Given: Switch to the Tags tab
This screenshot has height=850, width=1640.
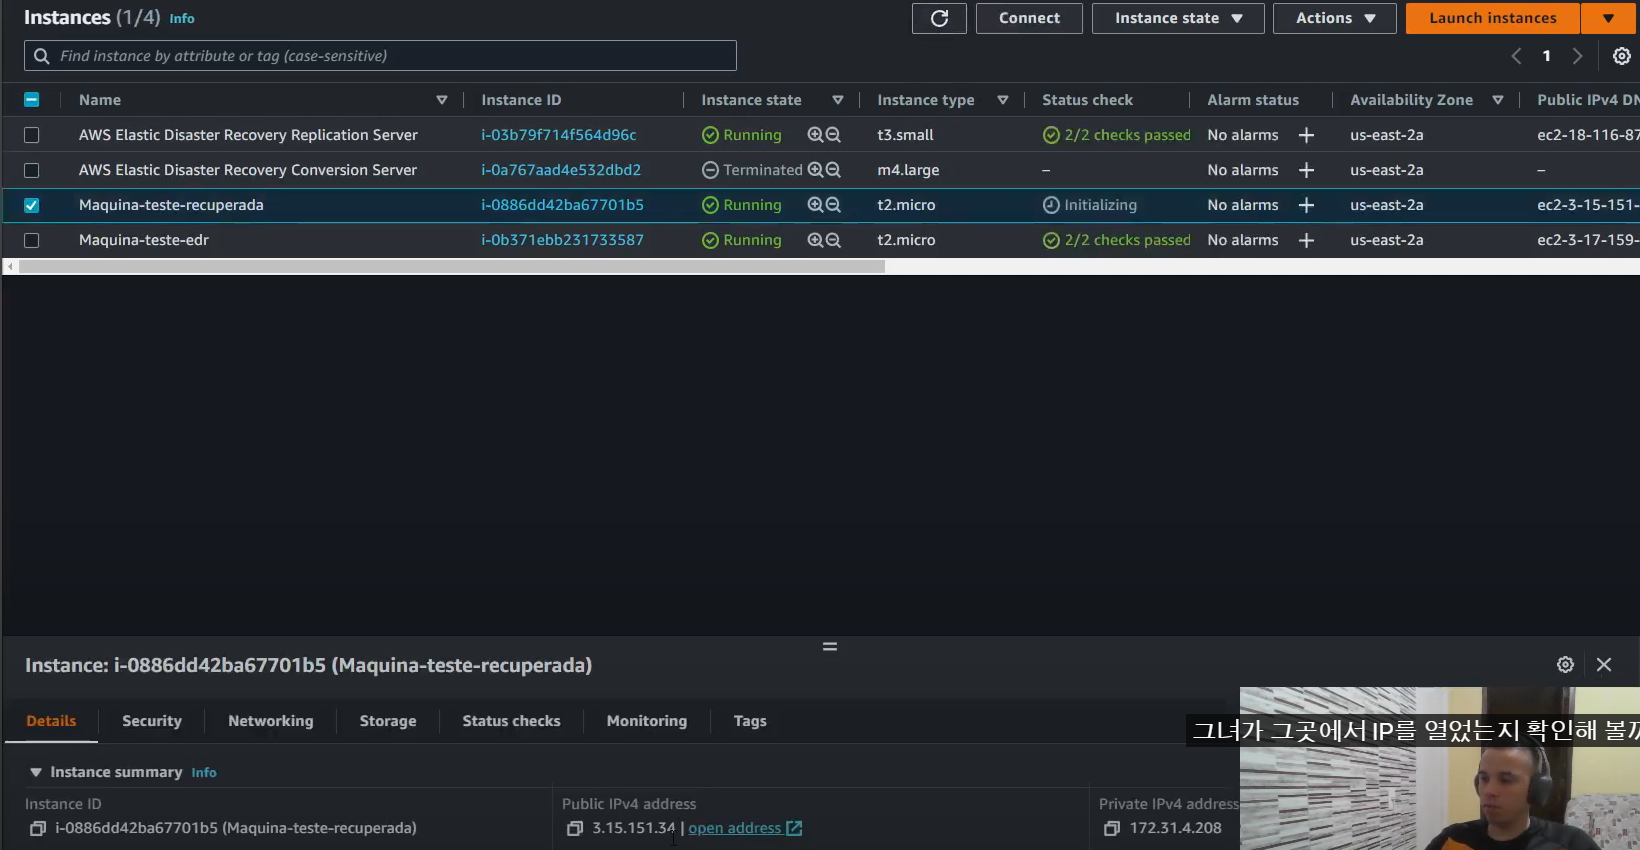Looking at the screenshot, I should 750,721.
